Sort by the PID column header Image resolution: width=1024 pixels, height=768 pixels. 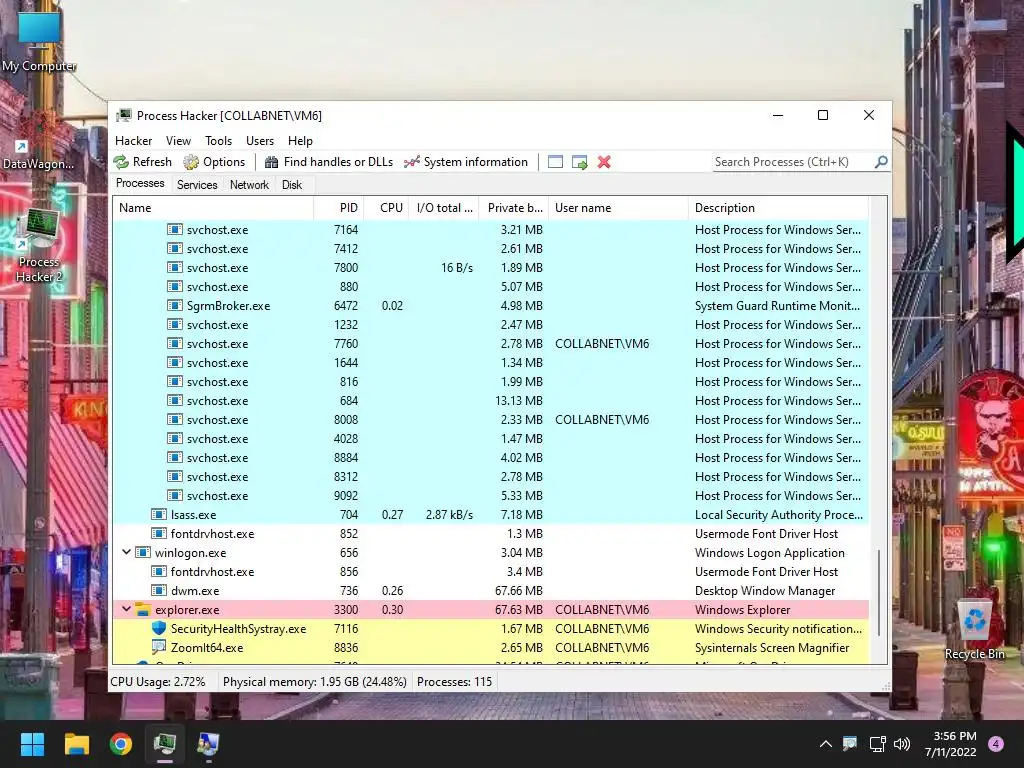coord(339,208)
